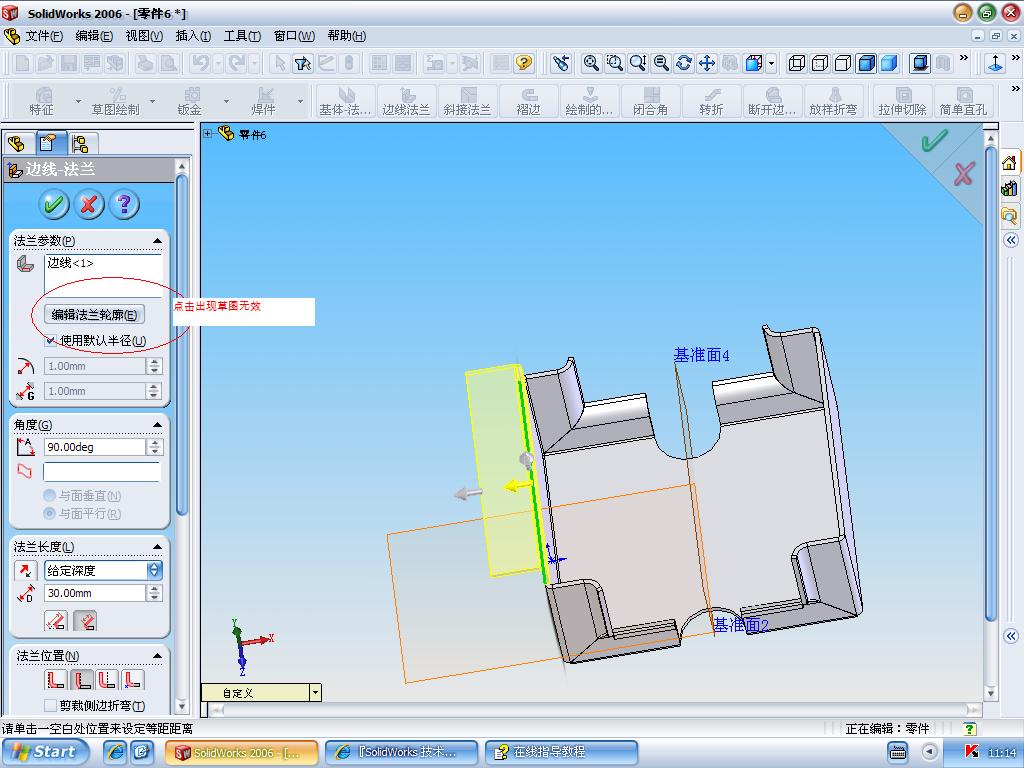Open the SolidWorks Resources home icon
This screenshot has width=1024, height=768.
tap(1009, 163)
